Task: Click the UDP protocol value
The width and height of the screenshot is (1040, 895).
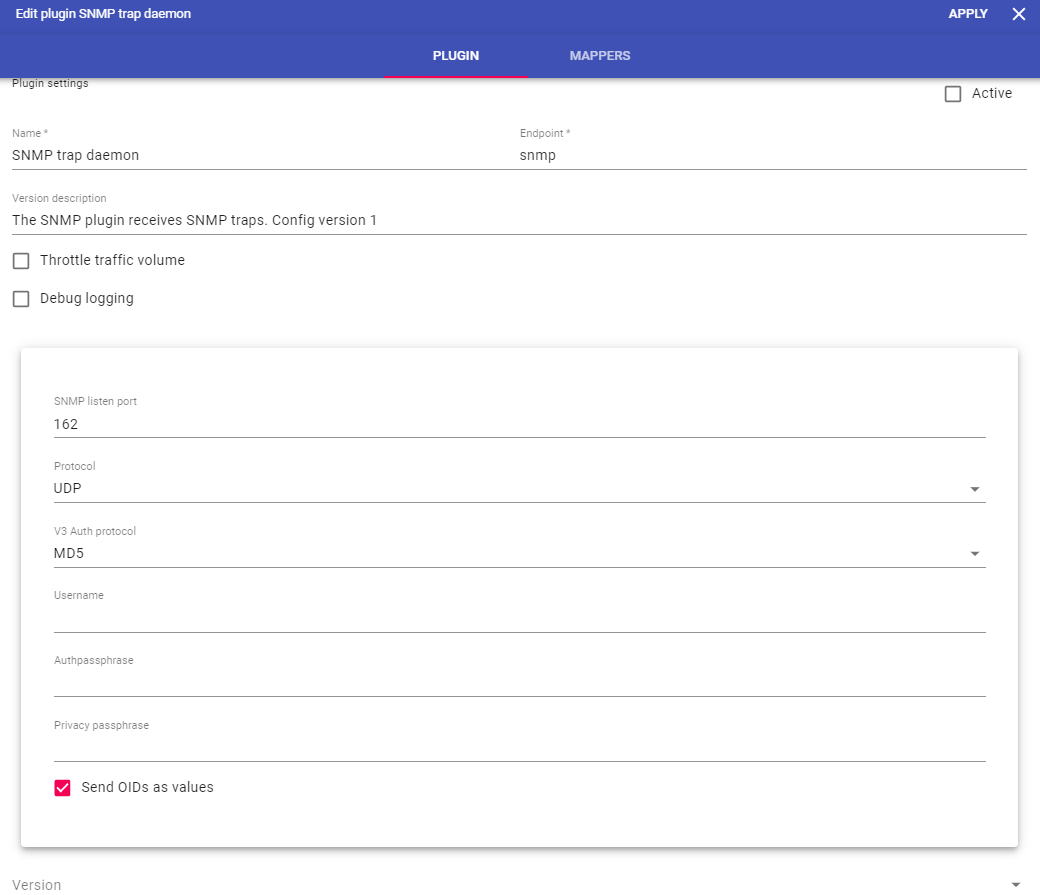Action: click(x=68, y=489)
